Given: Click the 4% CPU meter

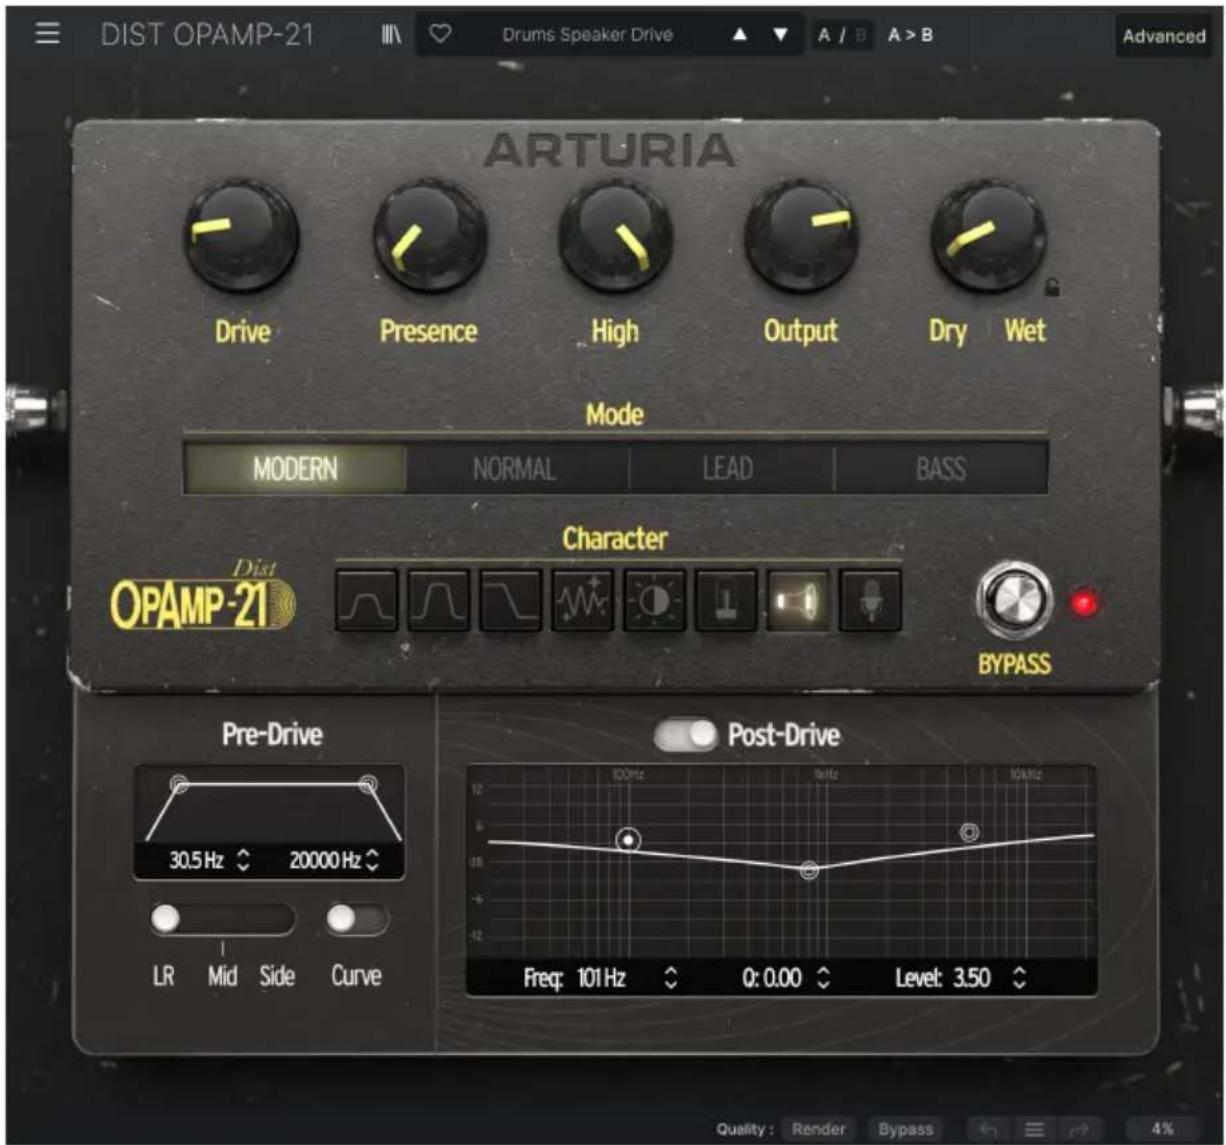Looking at the screenshot, I should pos(1162,1129).
